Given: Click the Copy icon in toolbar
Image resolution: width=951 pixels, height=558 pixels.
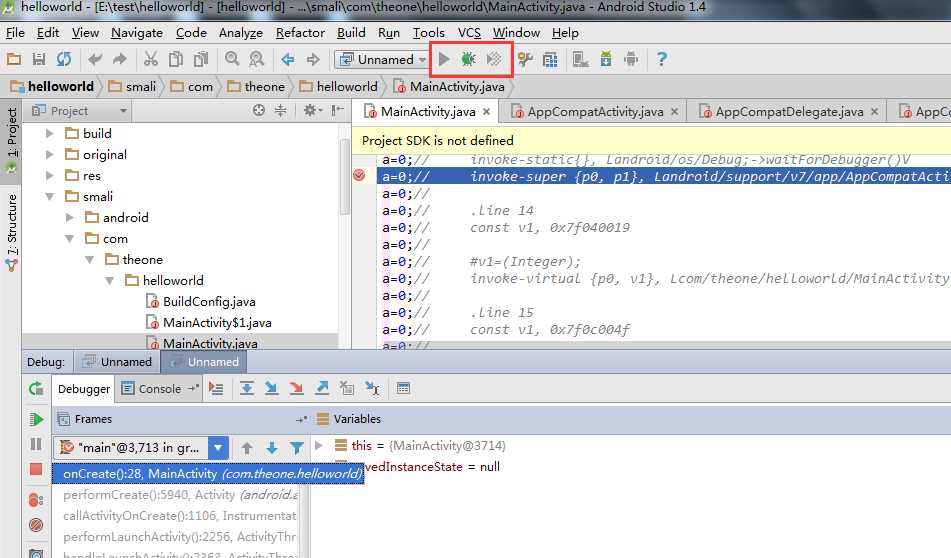Looking at the screenshot, I should pos(176,59).
